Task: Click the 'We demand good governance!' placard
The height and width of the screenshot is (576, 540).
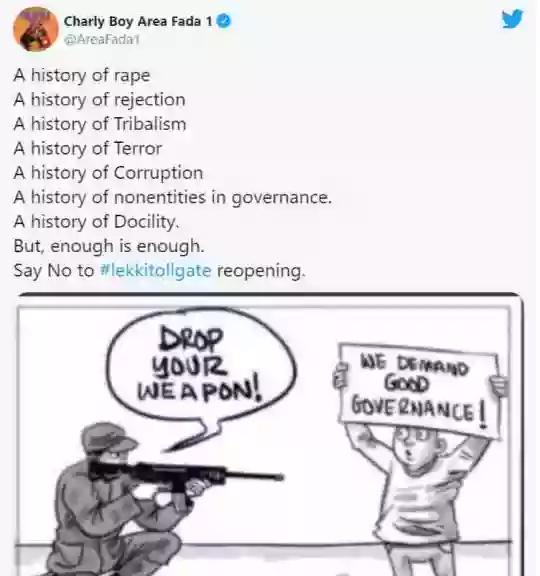Action: (418, 389)
